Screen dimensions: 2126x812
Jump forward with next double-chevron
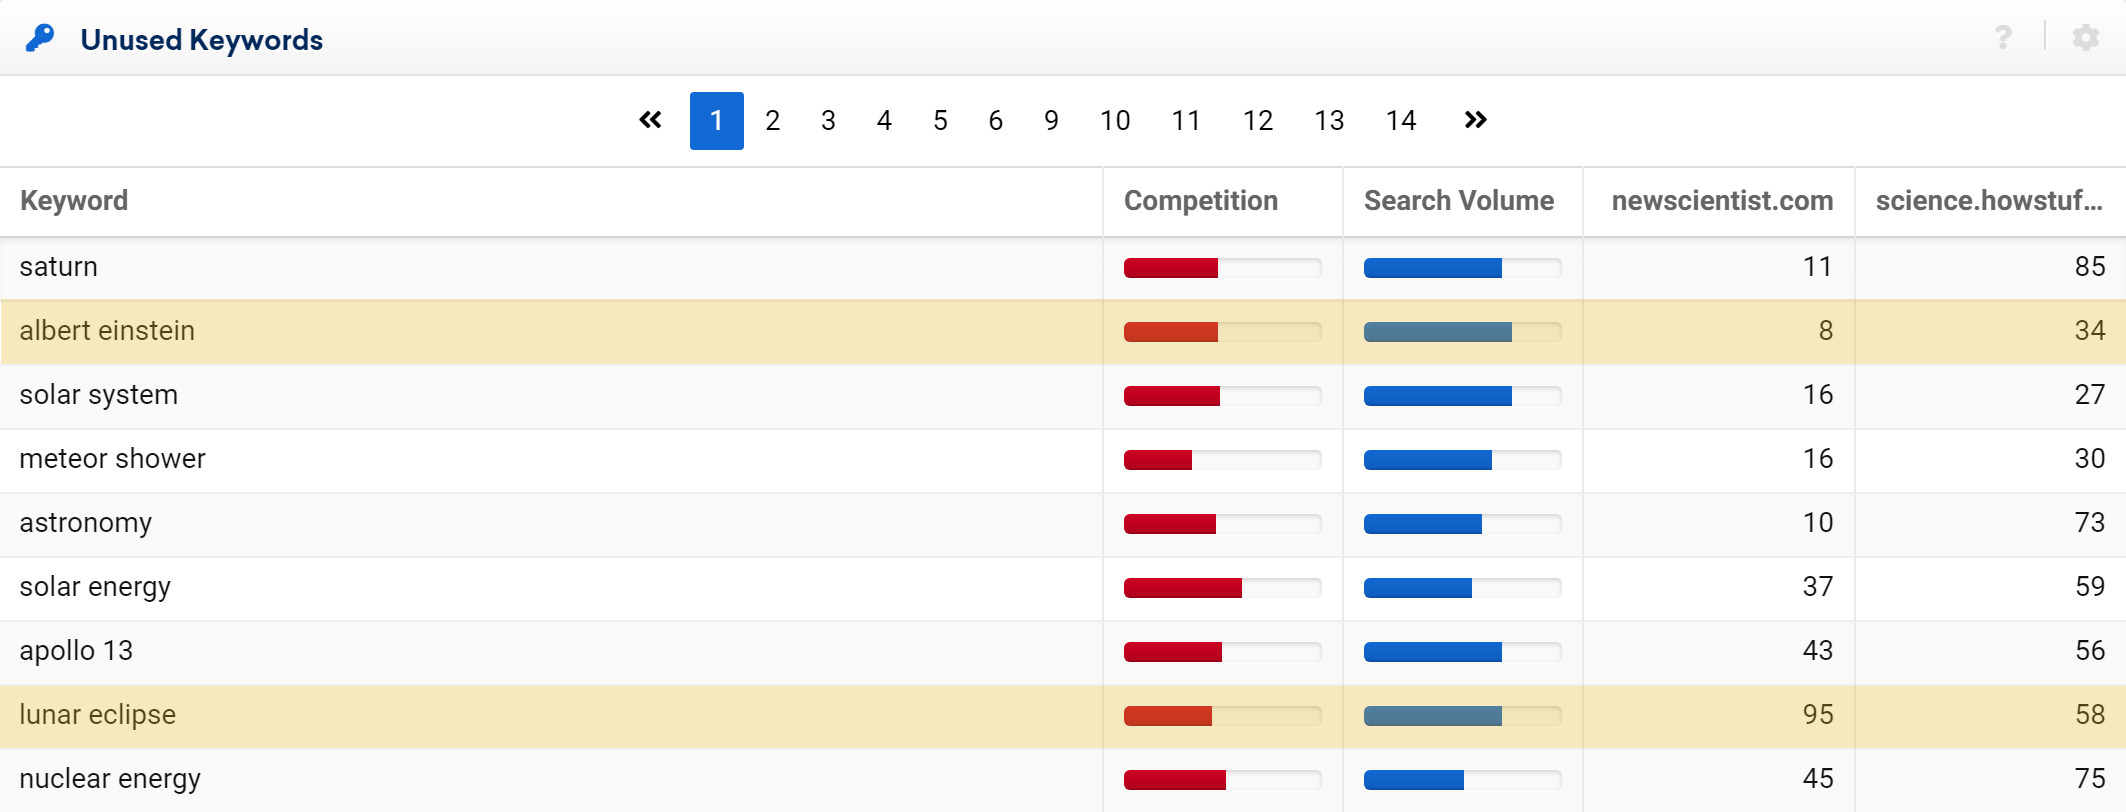1475,121
